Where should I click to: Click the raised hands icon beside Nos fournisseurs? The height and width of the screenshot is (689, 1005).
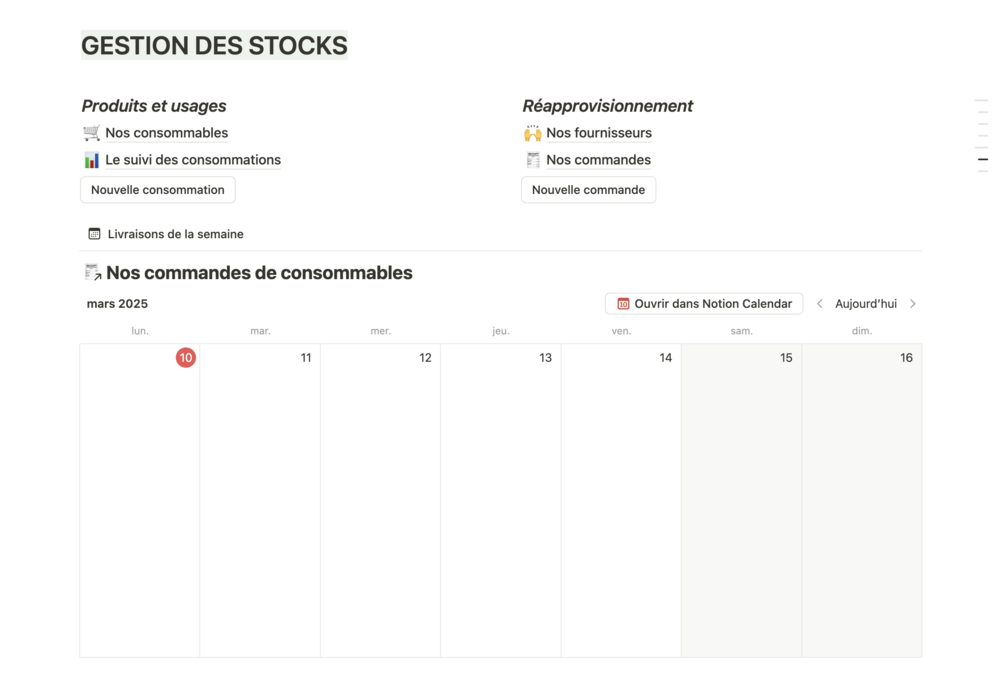click(532, 133)
